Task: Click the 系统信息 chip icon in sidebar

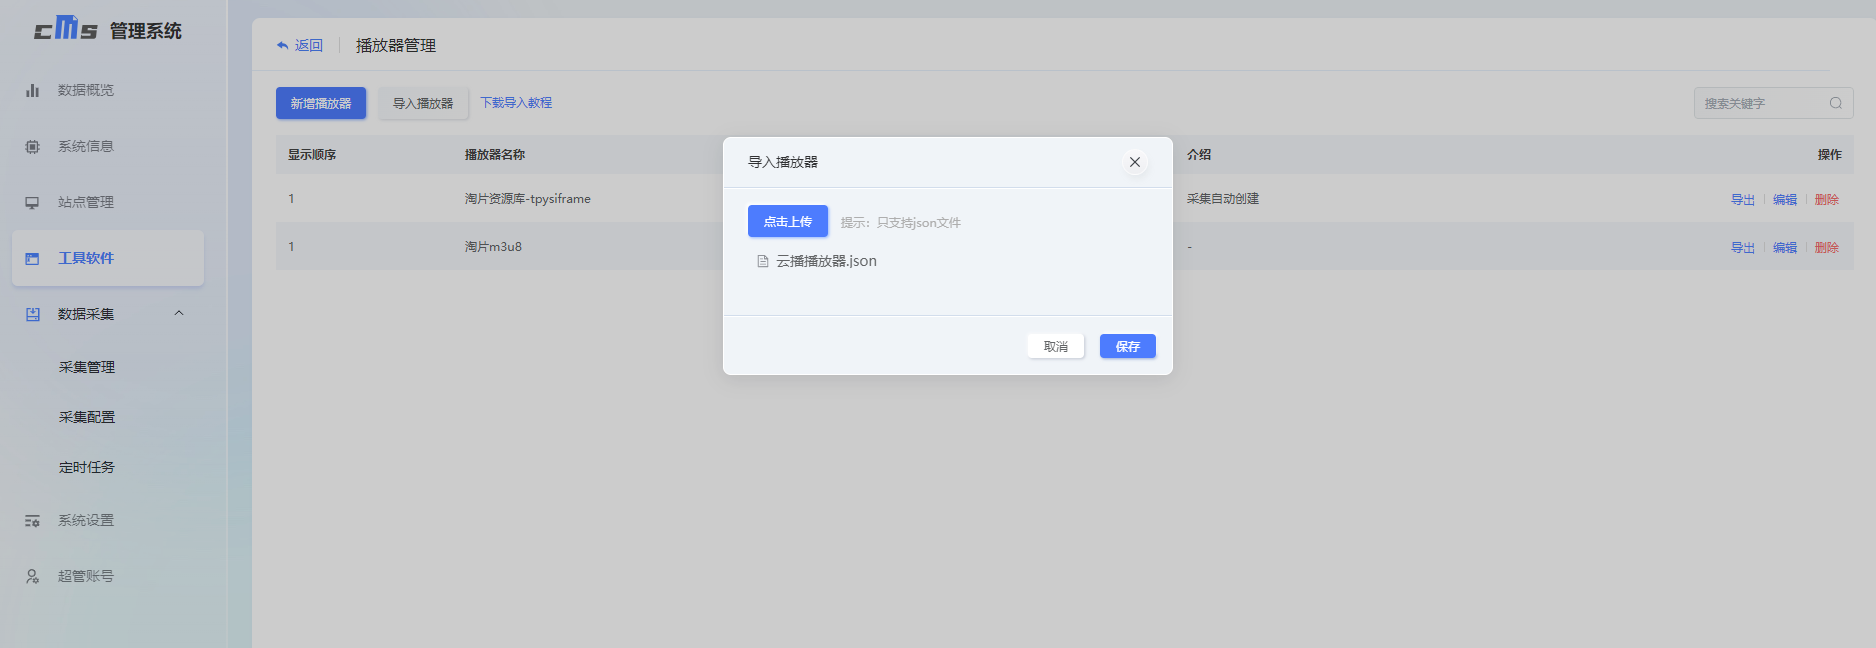Action: 32,146
